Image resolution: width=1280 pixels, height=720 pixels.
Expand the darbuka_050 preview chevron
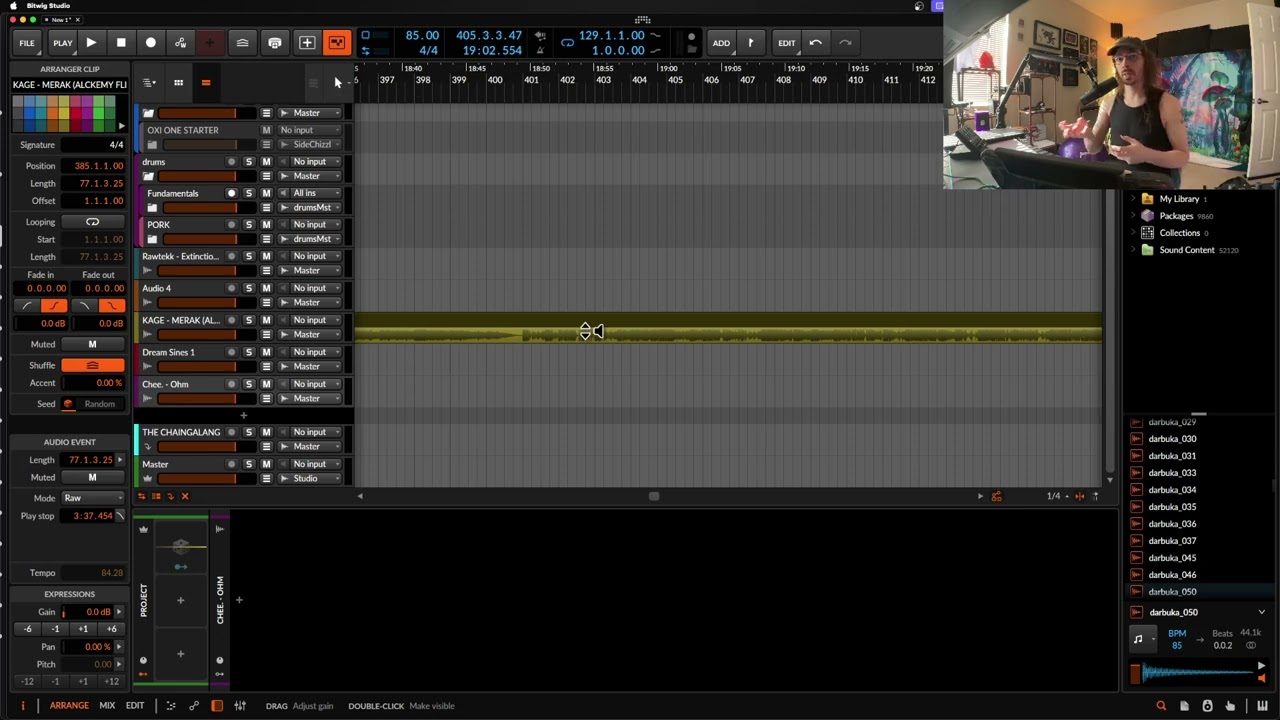click(1261, 612)
